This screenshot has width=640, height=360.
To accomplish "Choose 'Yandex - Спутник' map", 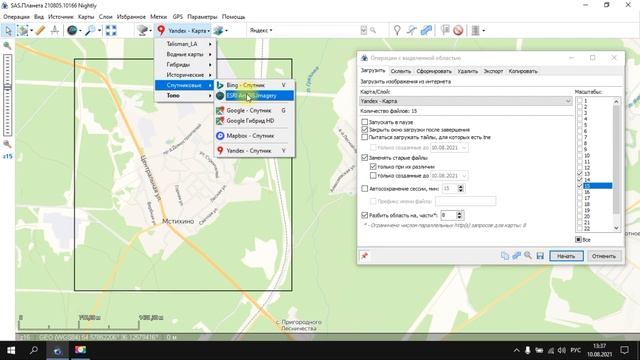I will click(x=254, y=151).
